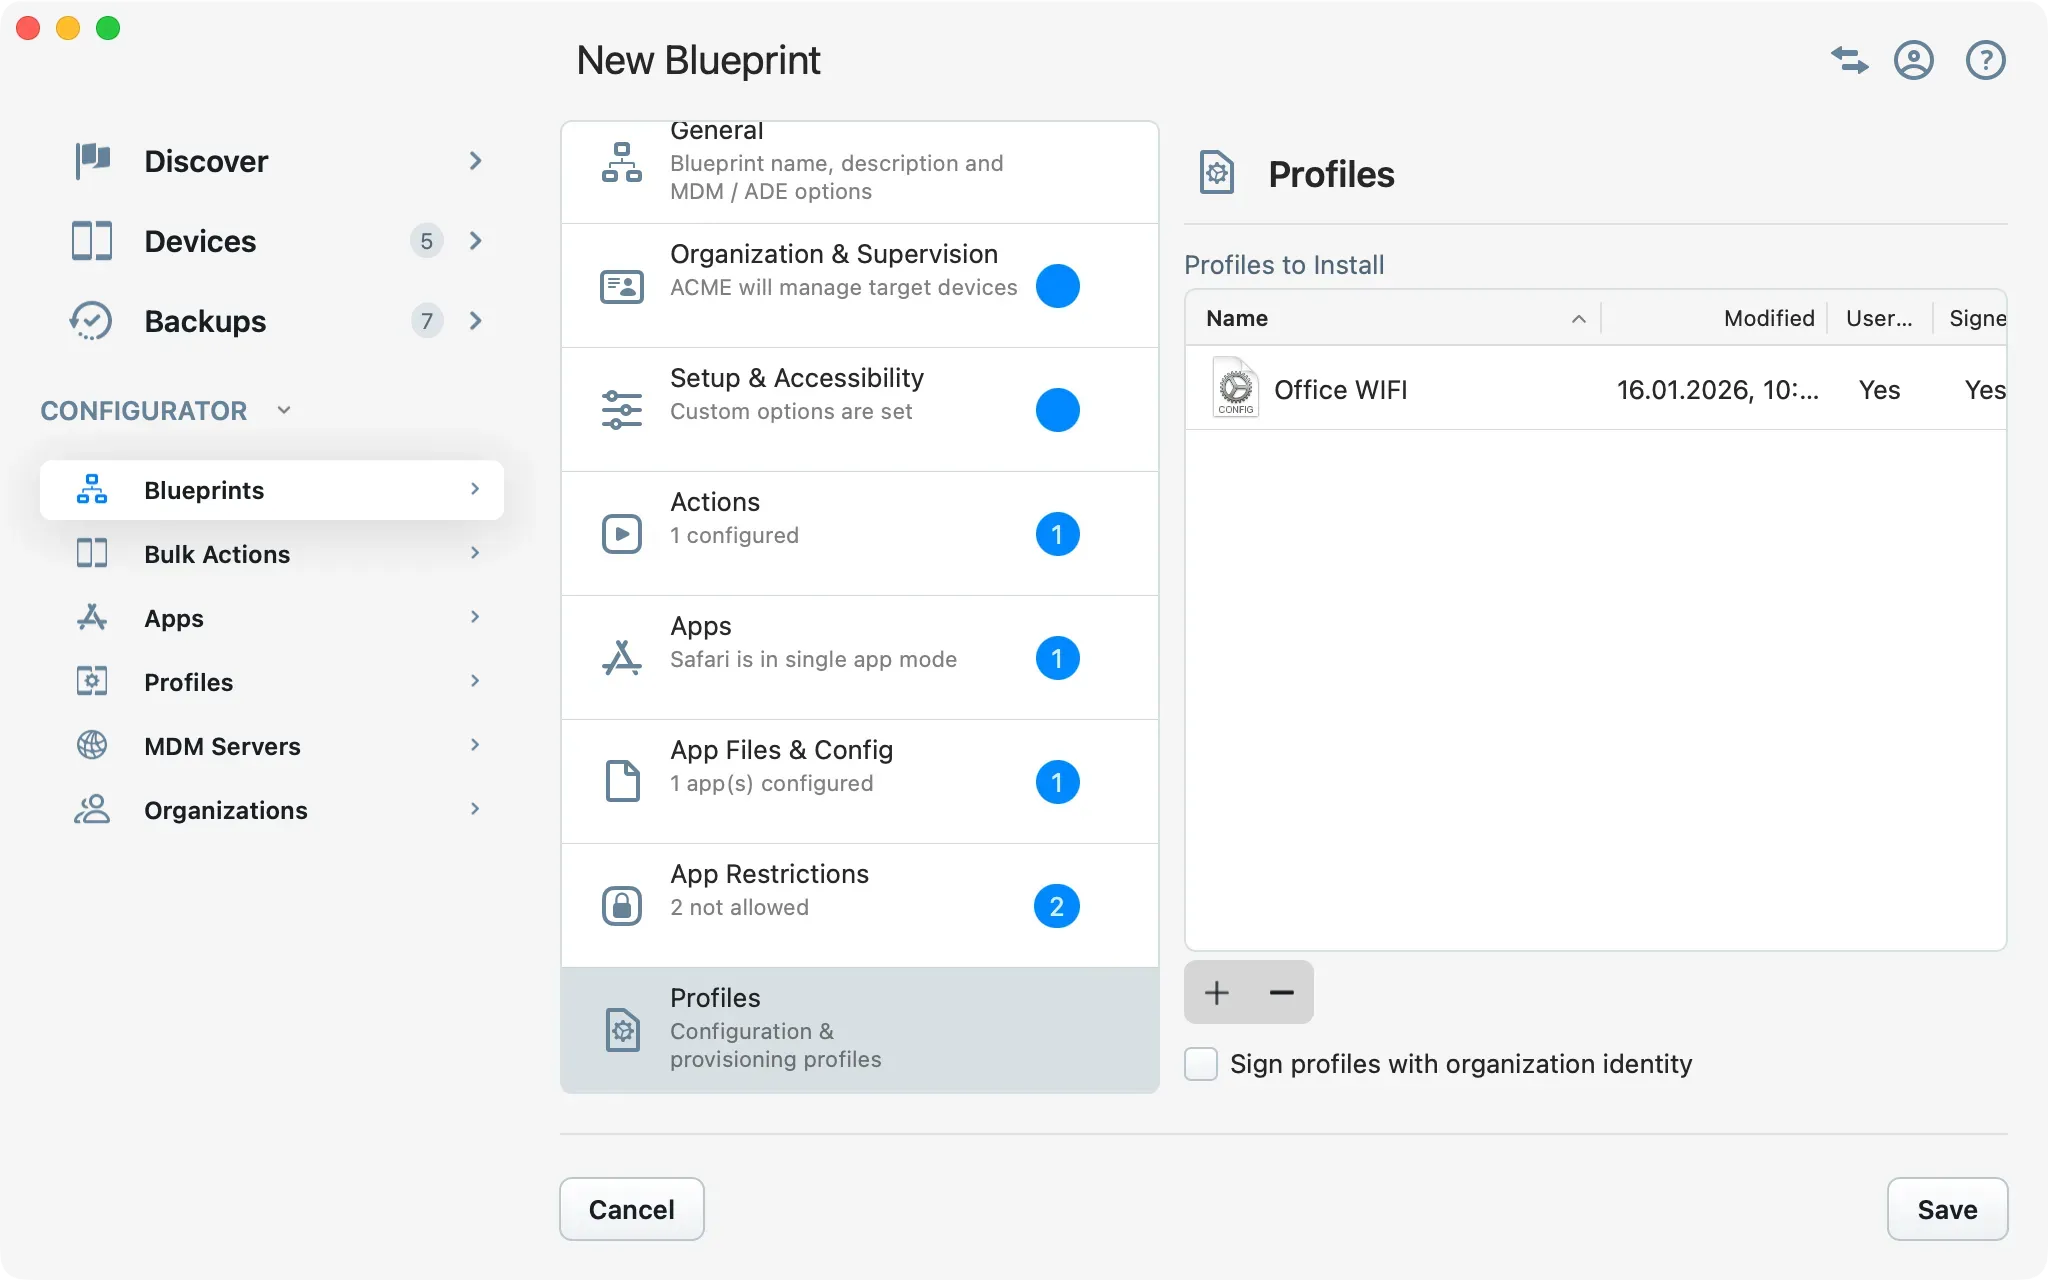This screenshot has height=1280, width=2048.
Task: Enable Sign profiles with organization identity
Action: point(1199,1064)
